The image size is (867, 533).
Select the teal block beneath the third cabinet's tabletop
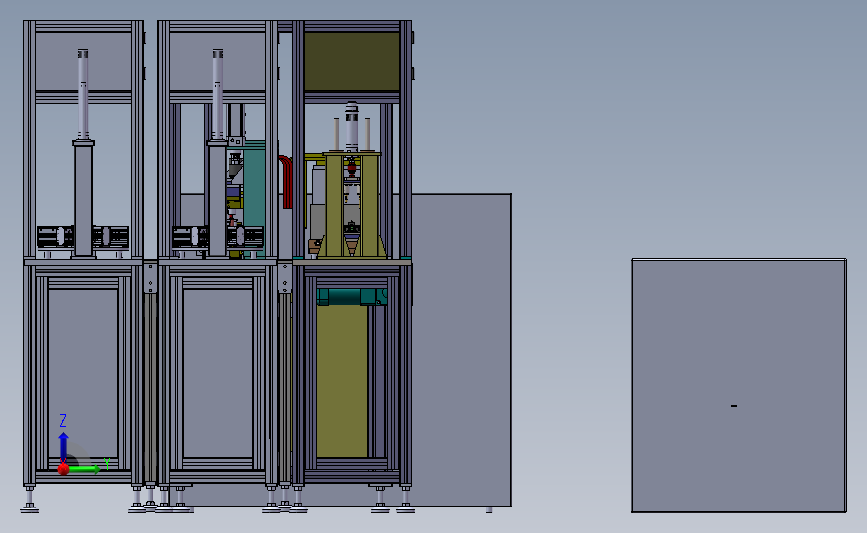(x=352, y=297)
